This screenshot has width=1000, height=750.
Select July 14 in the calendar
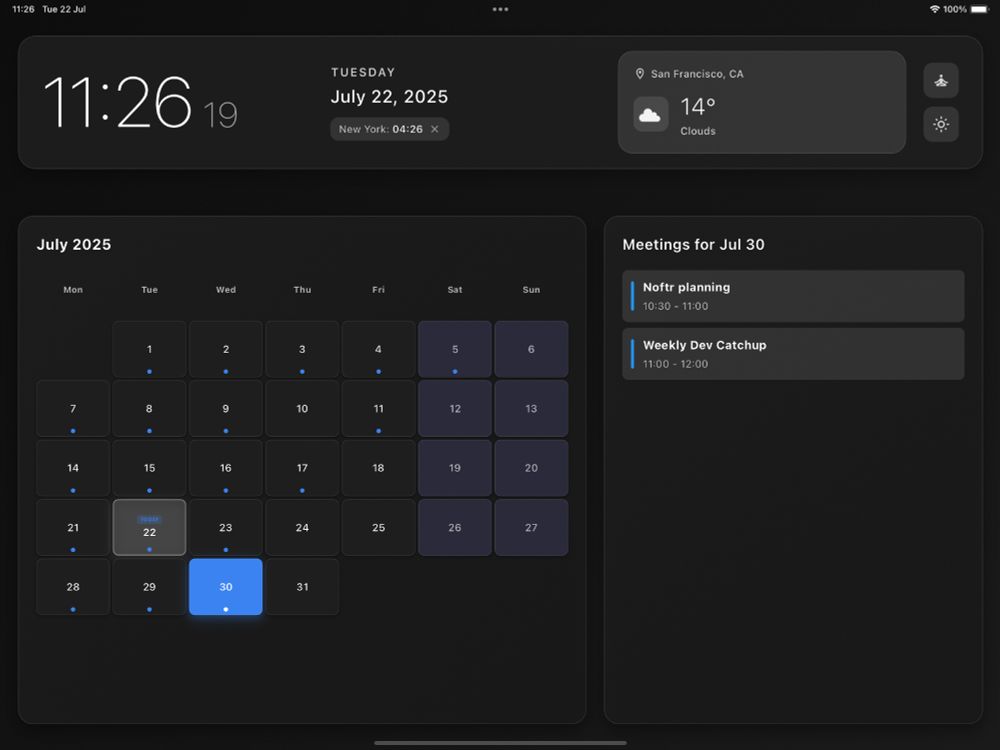click(x=73, y=467)
